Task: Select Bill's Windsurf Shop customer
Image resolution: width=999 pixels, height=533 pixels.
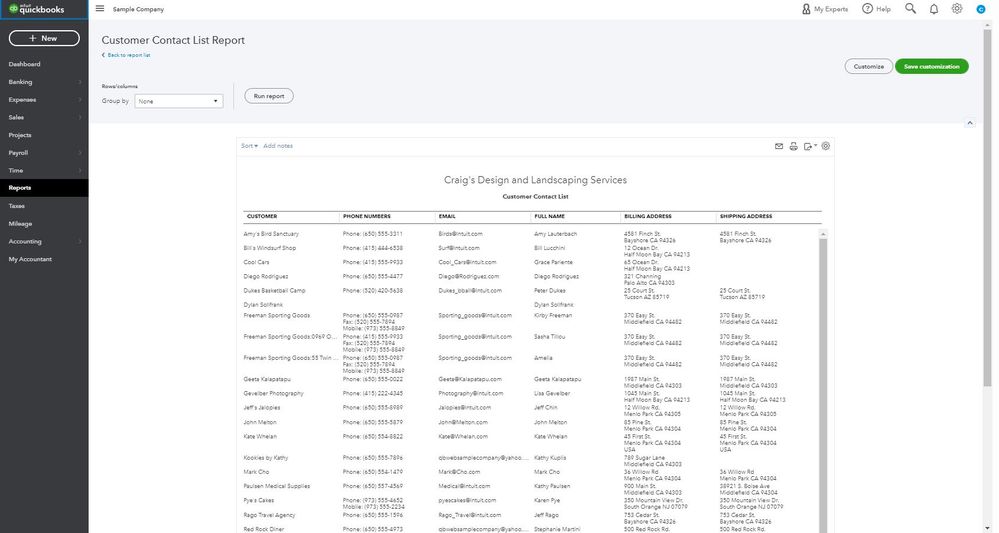Action: pos(270,248)
